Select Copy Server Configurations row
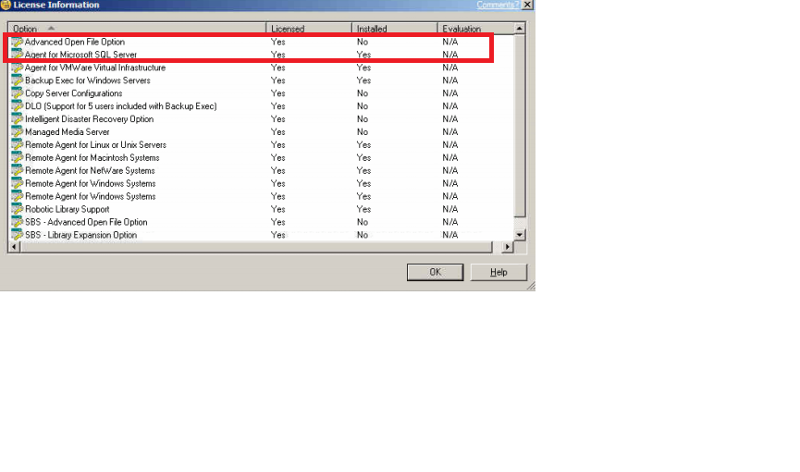 (x=261, y=93)
